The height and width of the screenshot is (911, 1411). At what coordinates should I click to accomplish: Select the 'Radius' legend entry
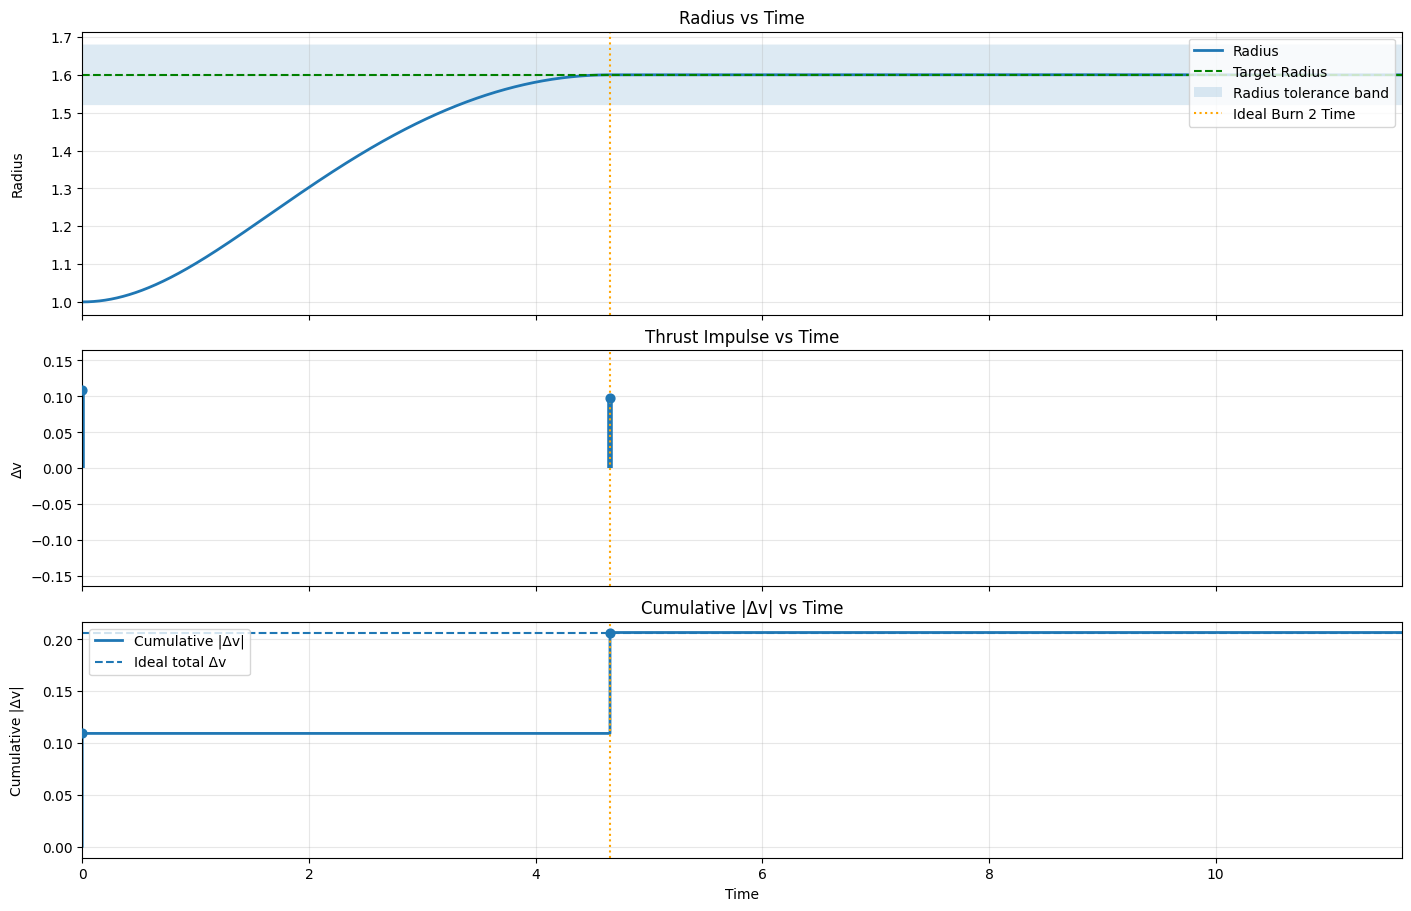[1255, 51]
